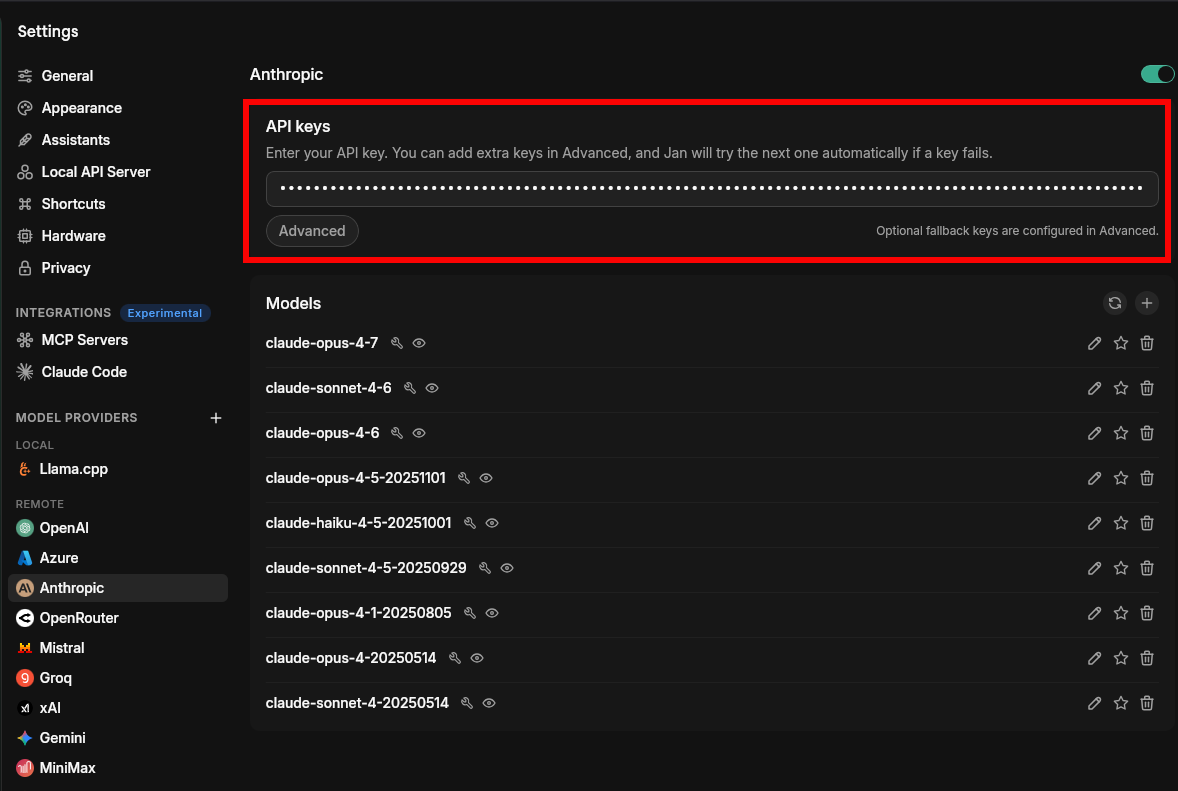
Task: Click the eye icon on claude-opus-4-1-20250805
Action: pyautogui.click(x=492, y=614)
